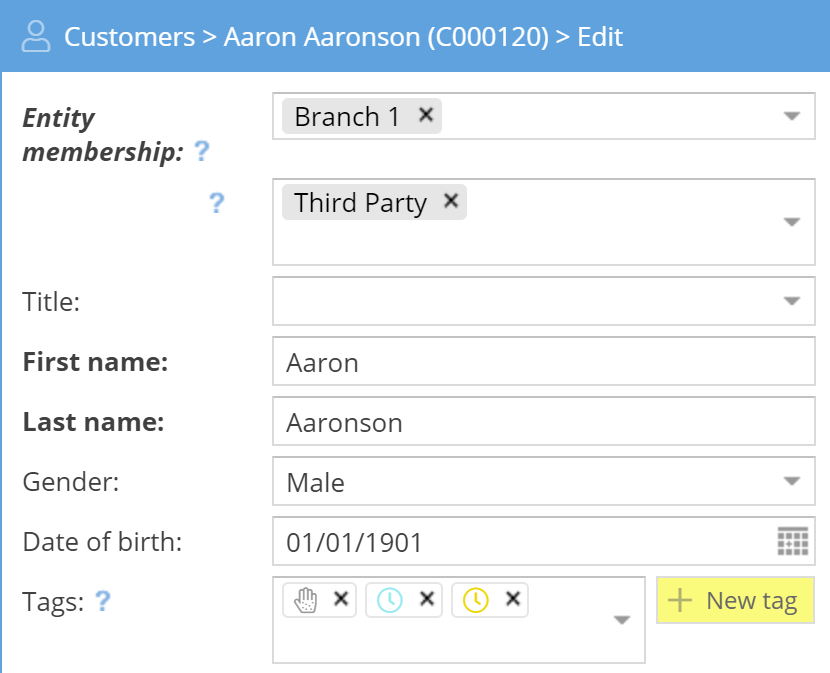The image size is (830, 673).
Task: Open the Tags dropdown arrow
Action: click(x=622, y=620)
